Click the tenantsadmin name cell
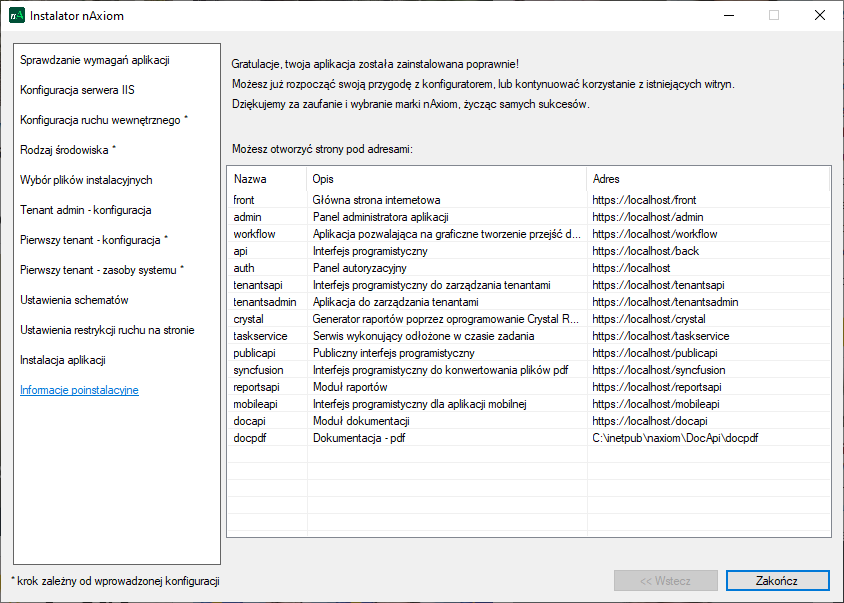This screenshot has width=844, height=603. click(x=265, y=302)
